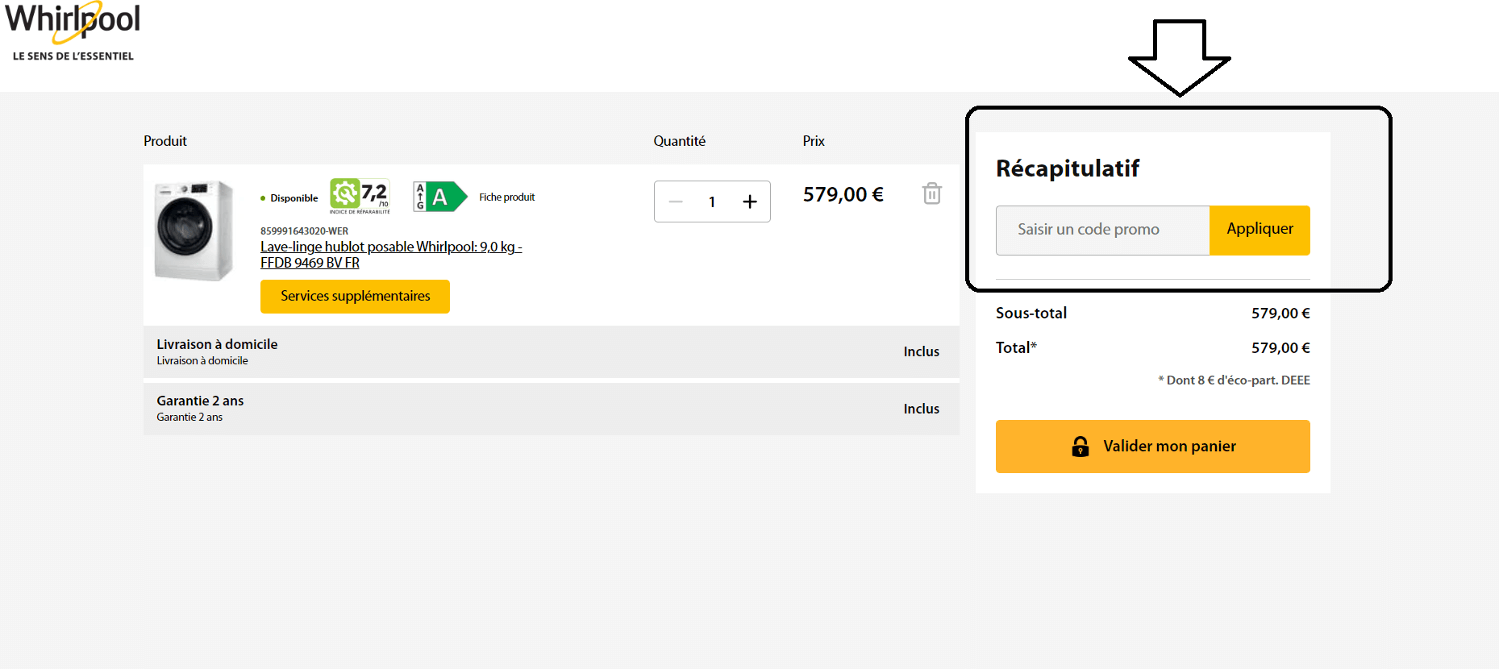
Task: Remove the washing machine with trash icon
Action: pos(931,193)
